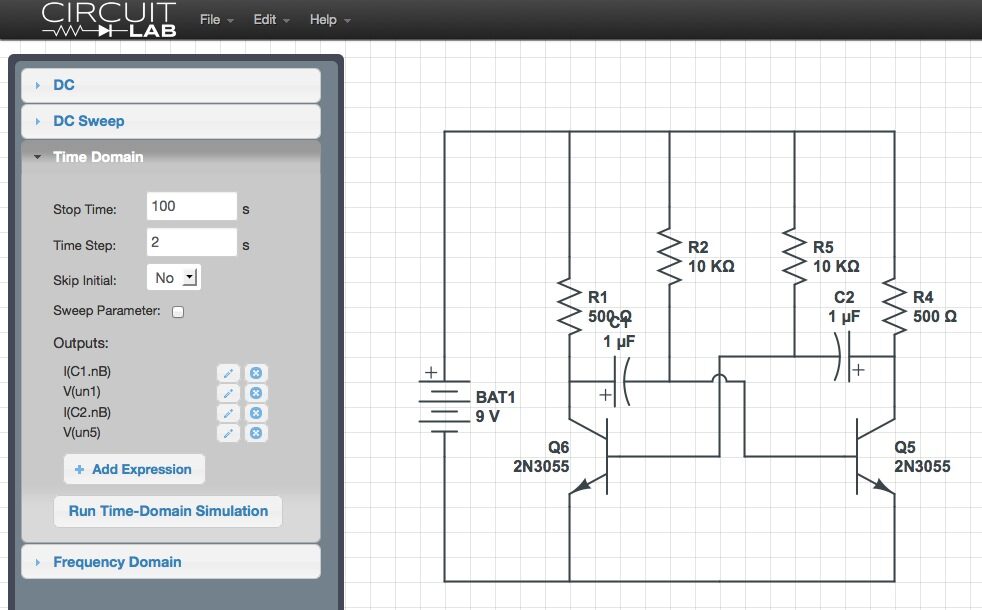Click pencil icon next to V(un1)
Screen dimensions: 982x610
(x=228, y=393)
